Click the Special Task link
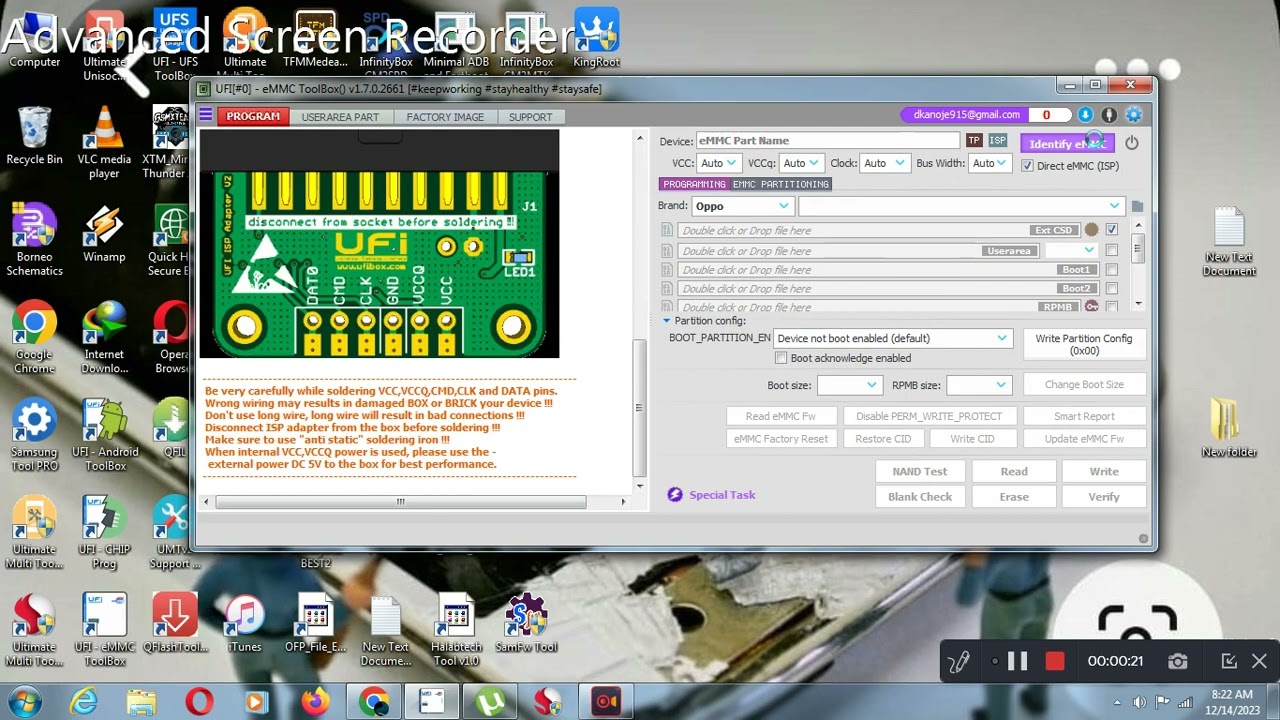Viewport: 1280px width, 720px height. (x=722, y=495)
